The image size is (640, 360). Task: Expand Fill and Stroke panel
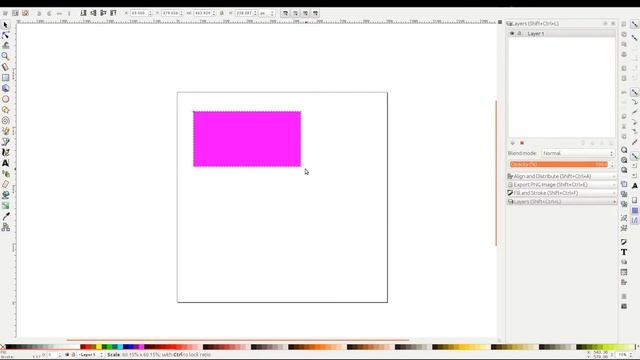561,193
